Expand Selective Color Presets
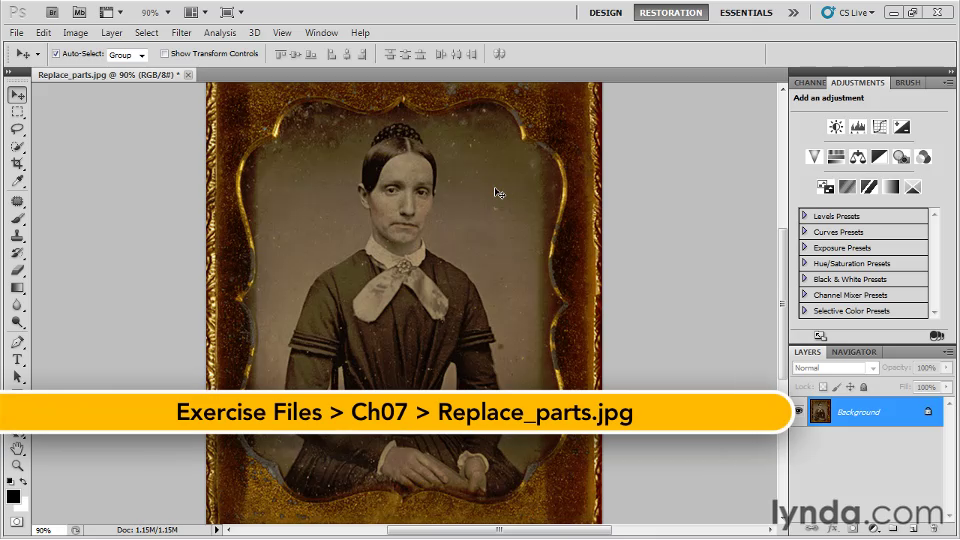Viewport: 960px width, 540px height. pyautogui.click(x=804, y=310)
